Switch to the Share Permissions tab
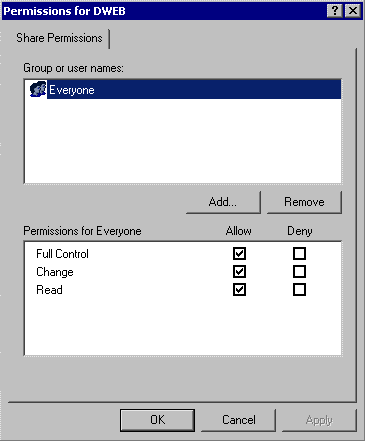Viewport: 365px width, 441px height. coord(59,38)
